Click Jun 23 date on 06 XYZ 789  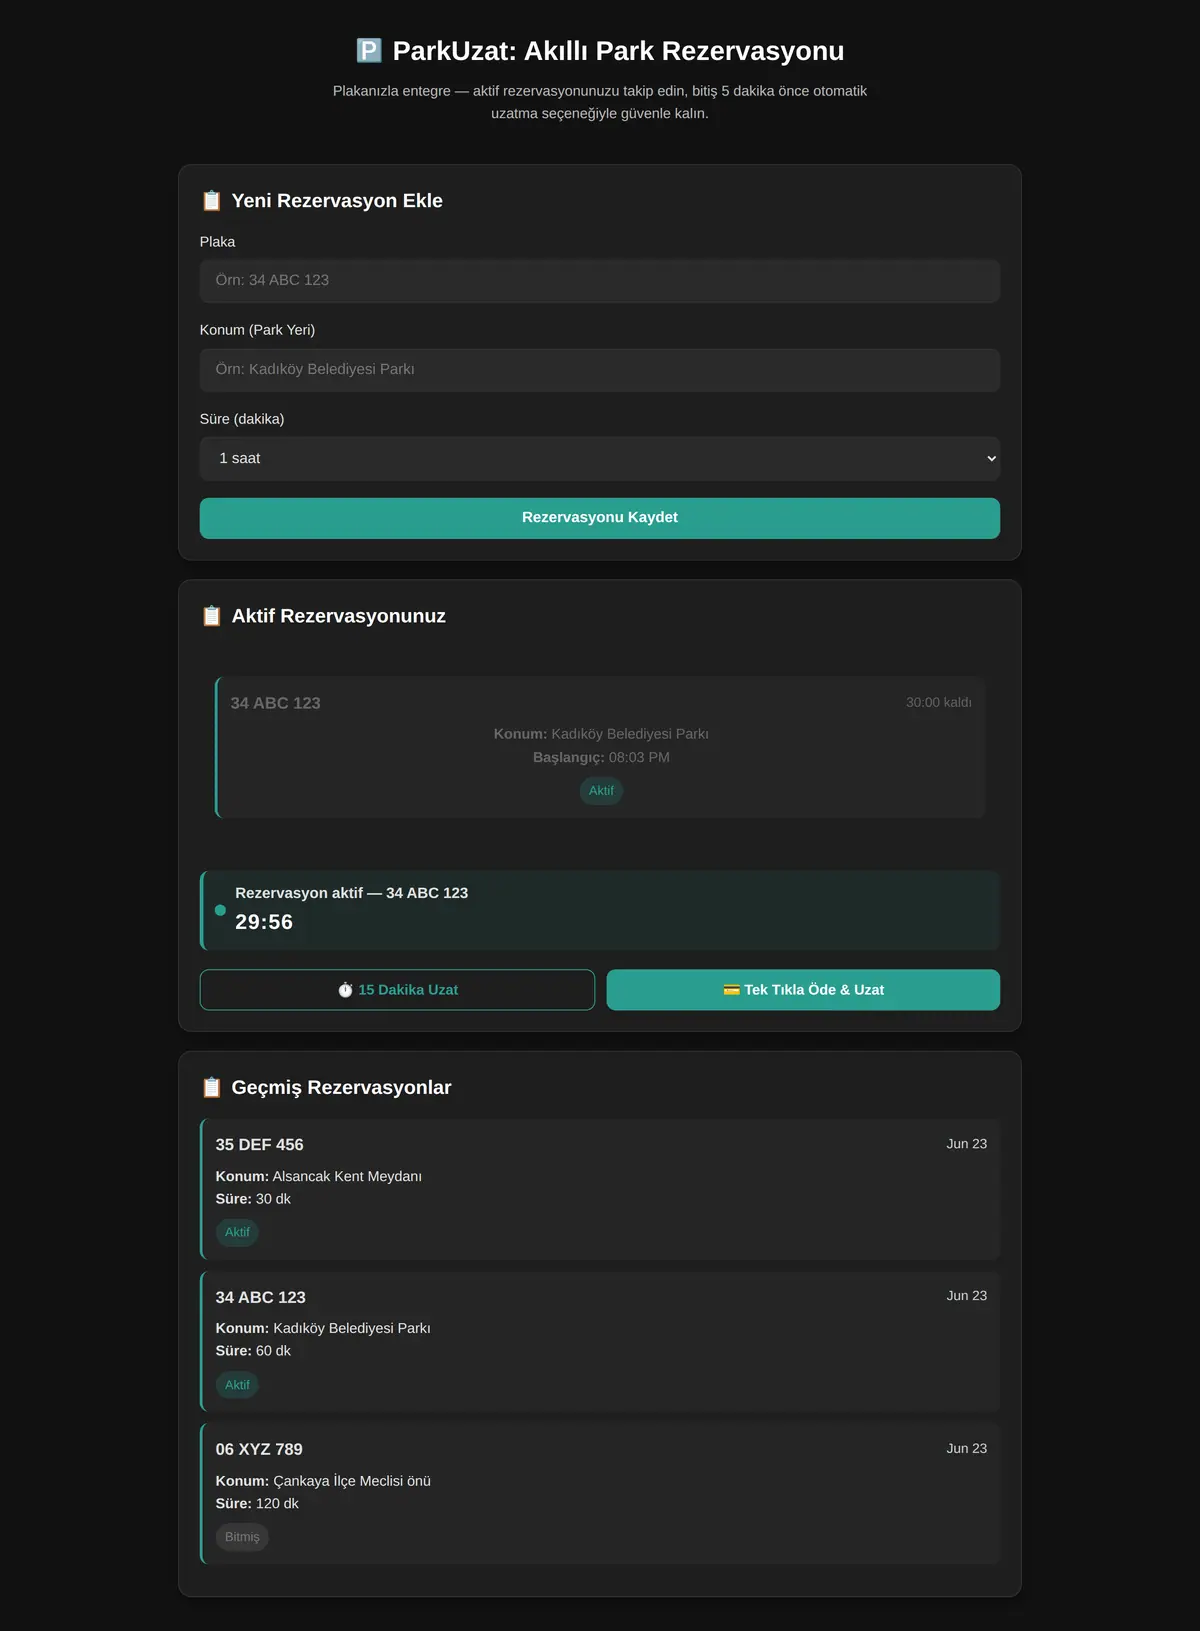coord(966,1449)
